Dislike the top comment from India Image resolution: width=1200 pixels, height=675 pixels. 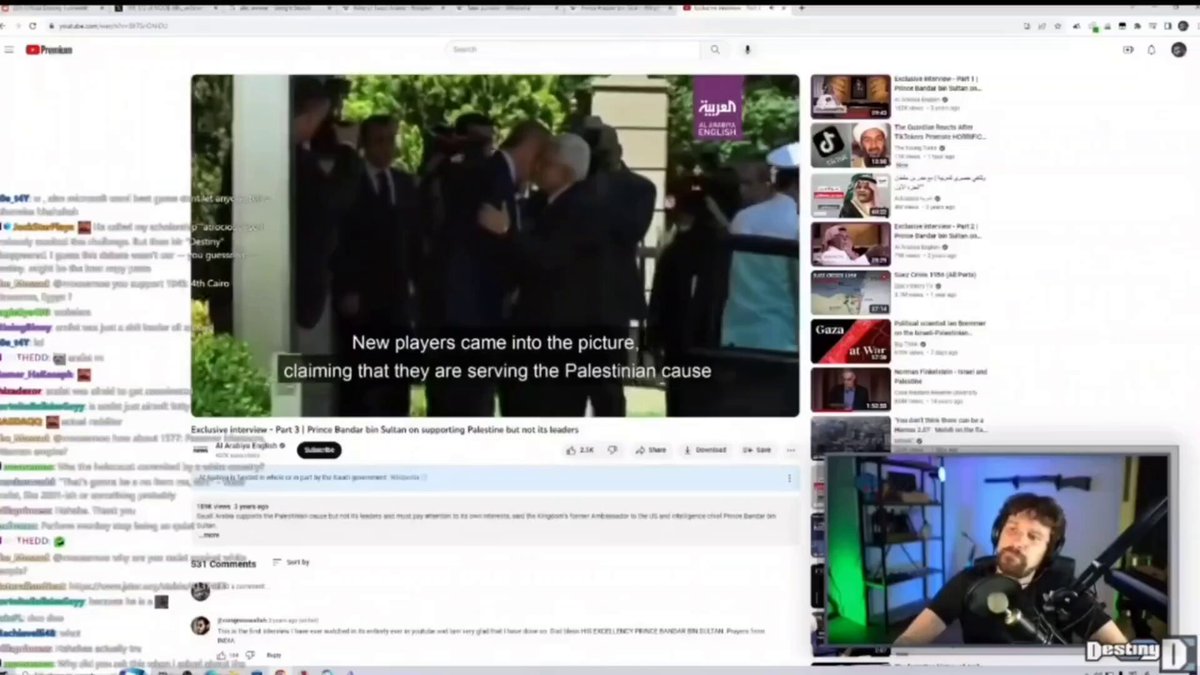coord(250,655)
